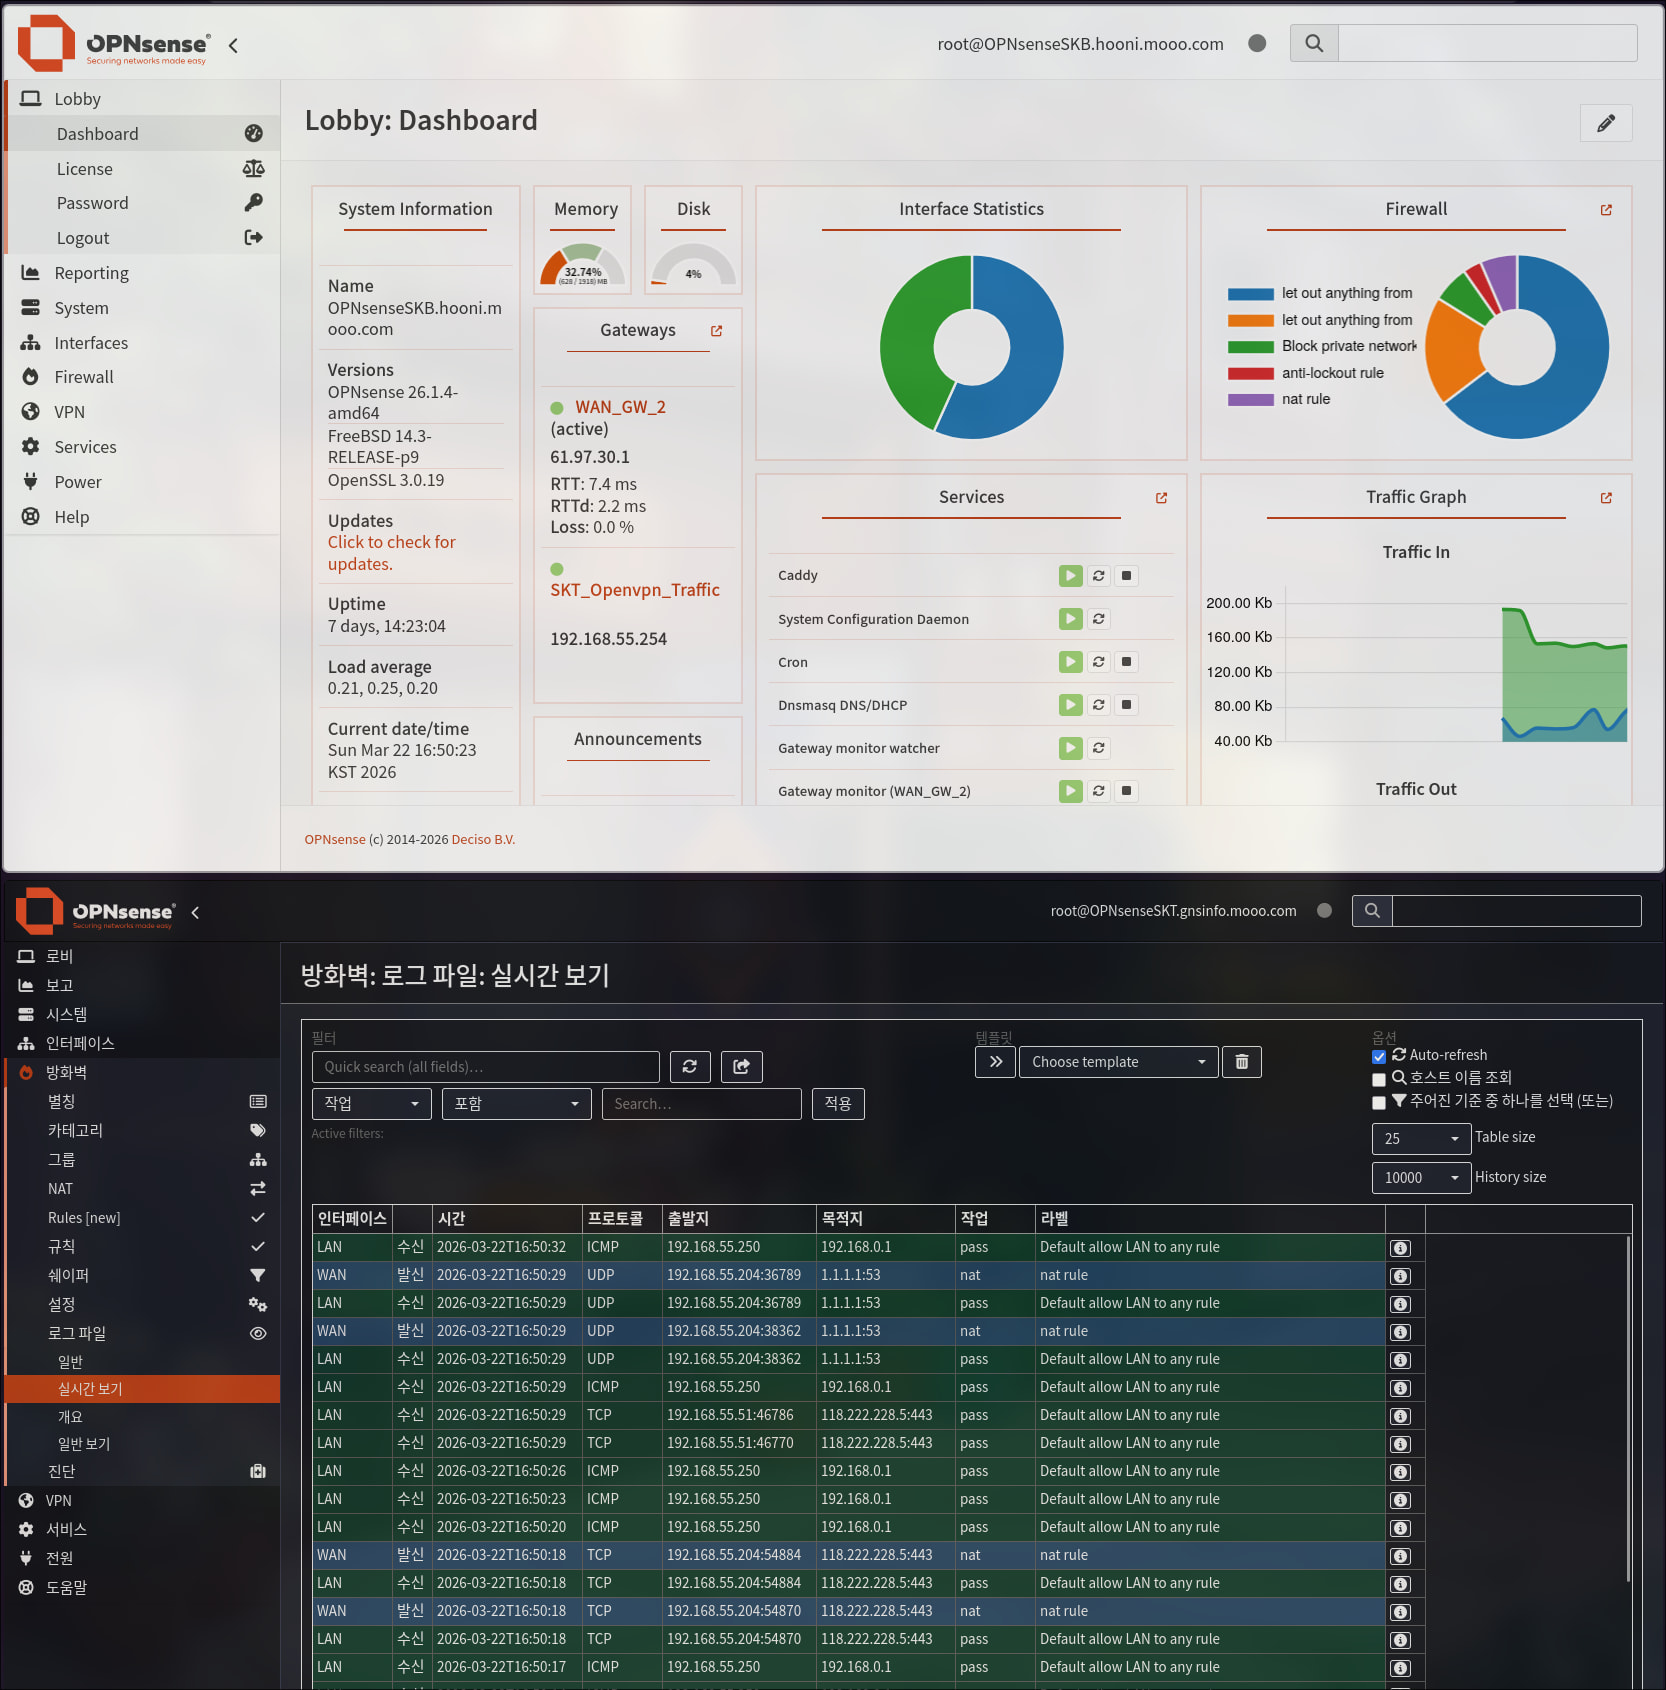Screen dimensions: 1666x1690
Task: Stop the Cron service
Action: pos(1126,662)
